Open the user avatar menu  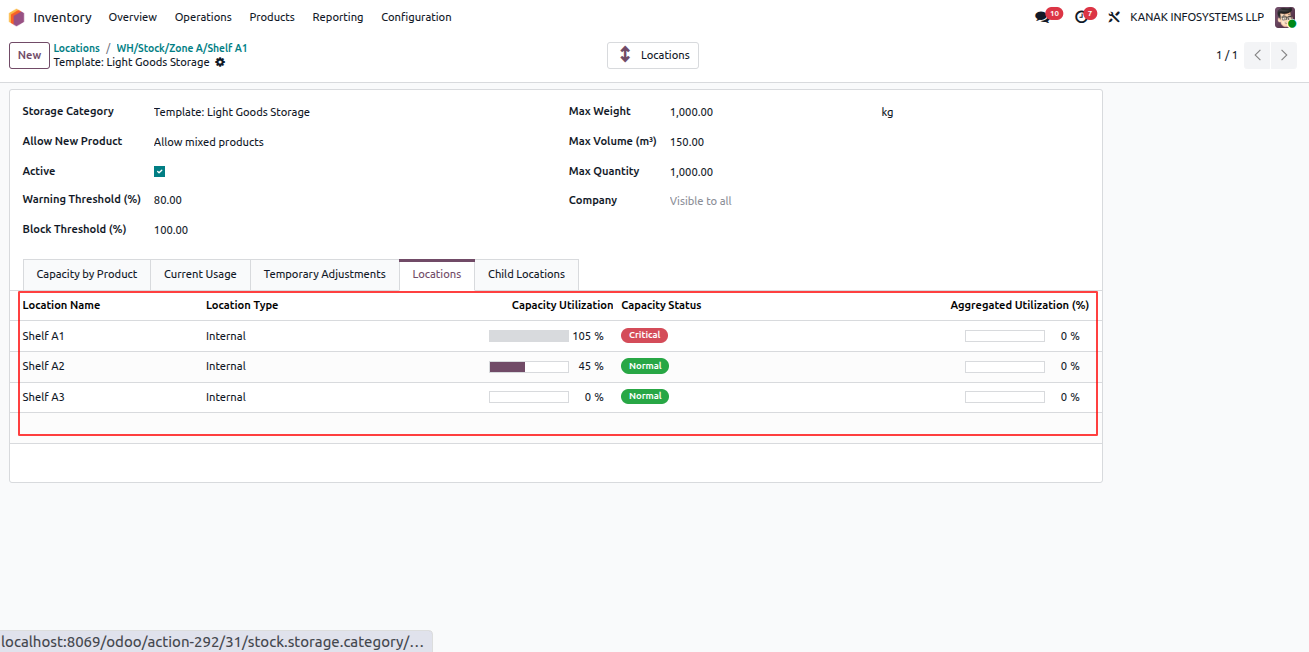click(x=1285, y=17)
